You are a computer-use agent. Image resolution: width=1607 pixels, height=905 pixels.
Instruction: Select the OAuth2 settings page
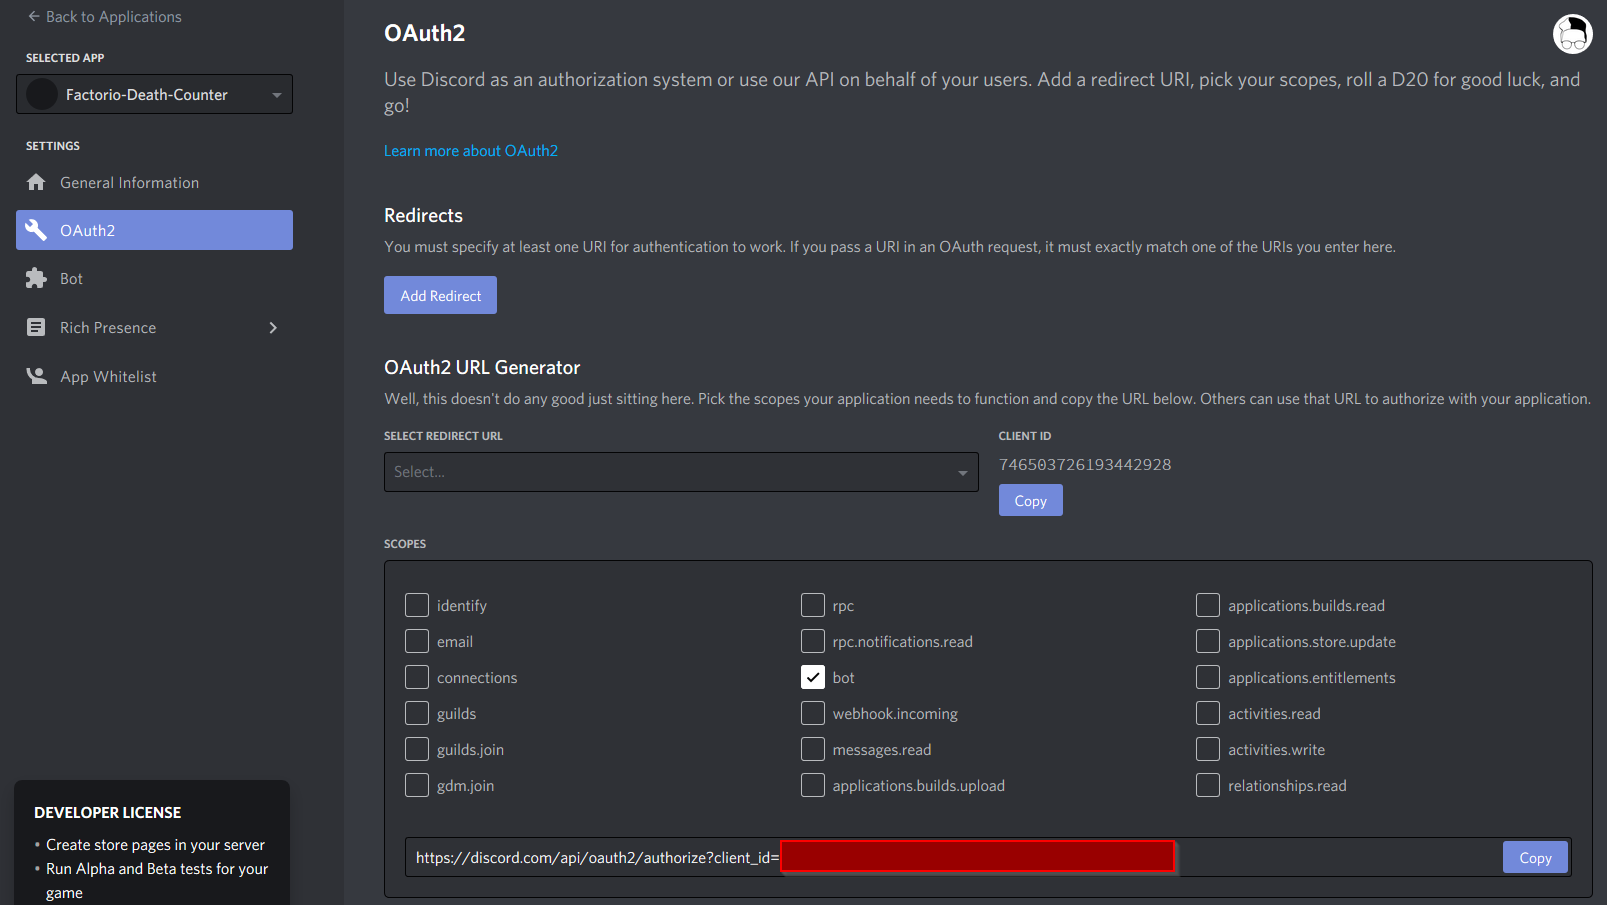tap(154, 230)
